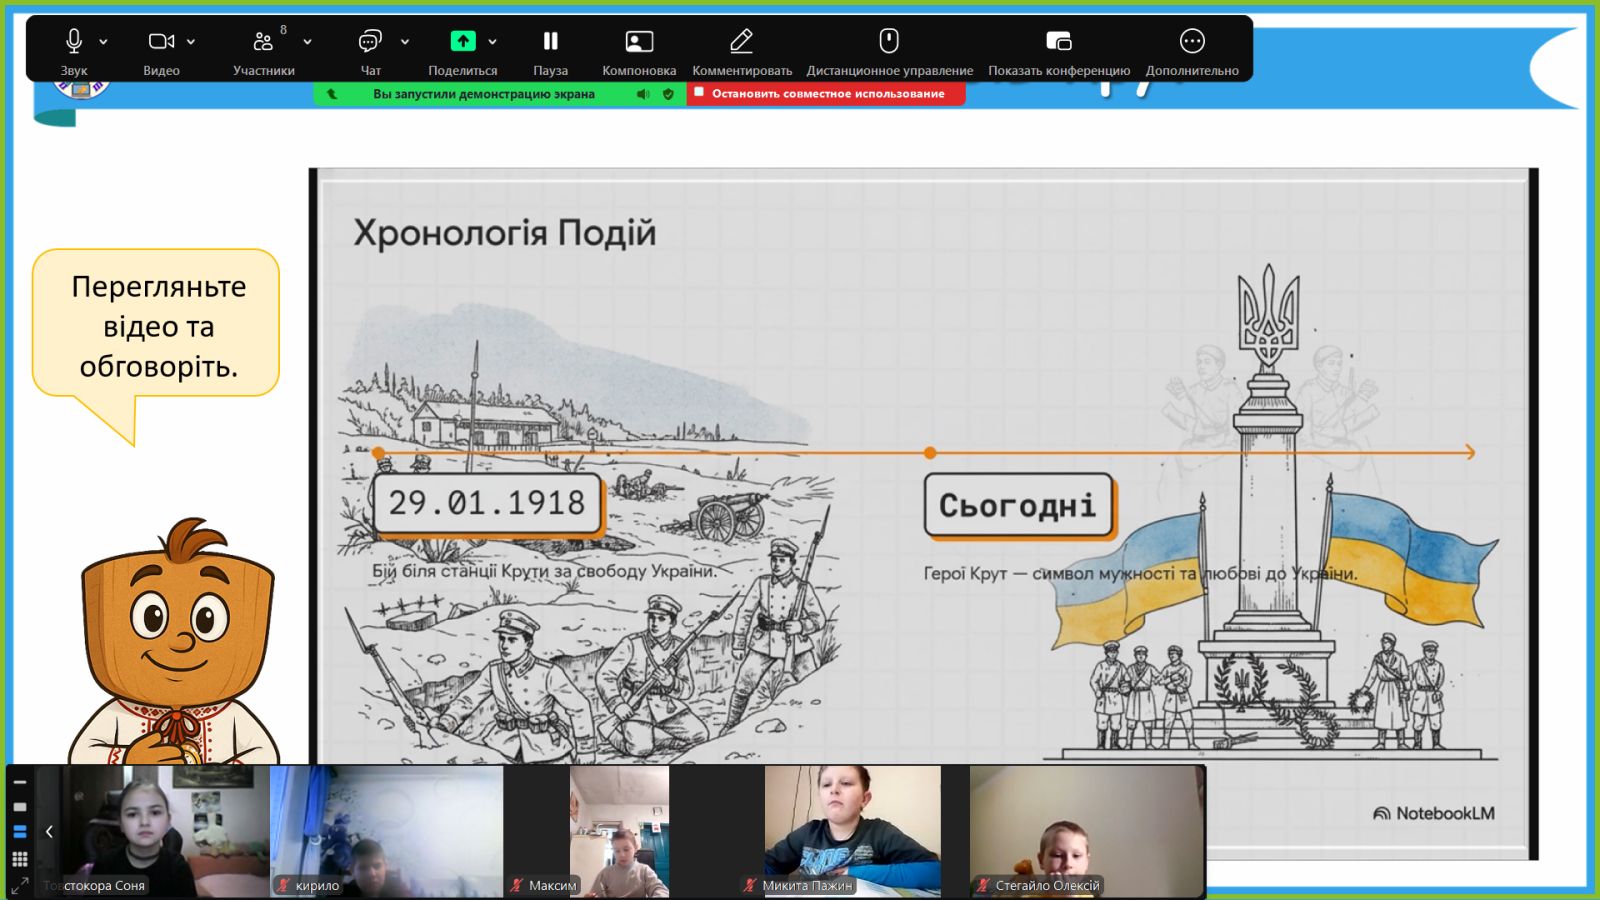Click Остановить совместное использование button
Screen dimensions: 1600x900
(826, 94)
